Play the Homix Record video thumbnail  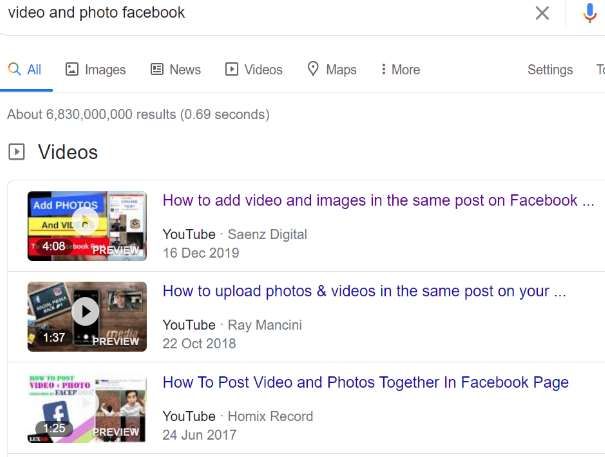point(87,408)
